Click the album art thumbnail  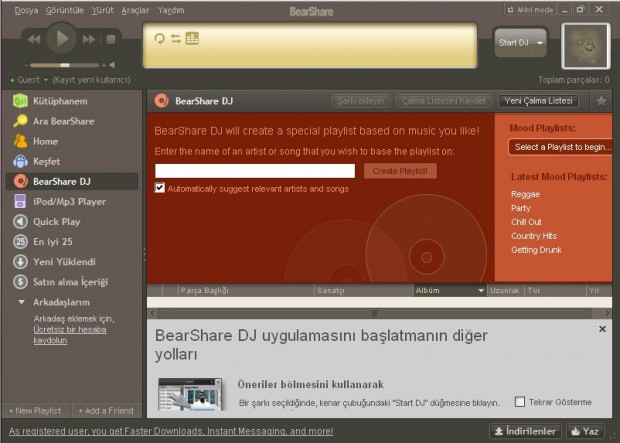pyautogui.click(x=586, y=46)
